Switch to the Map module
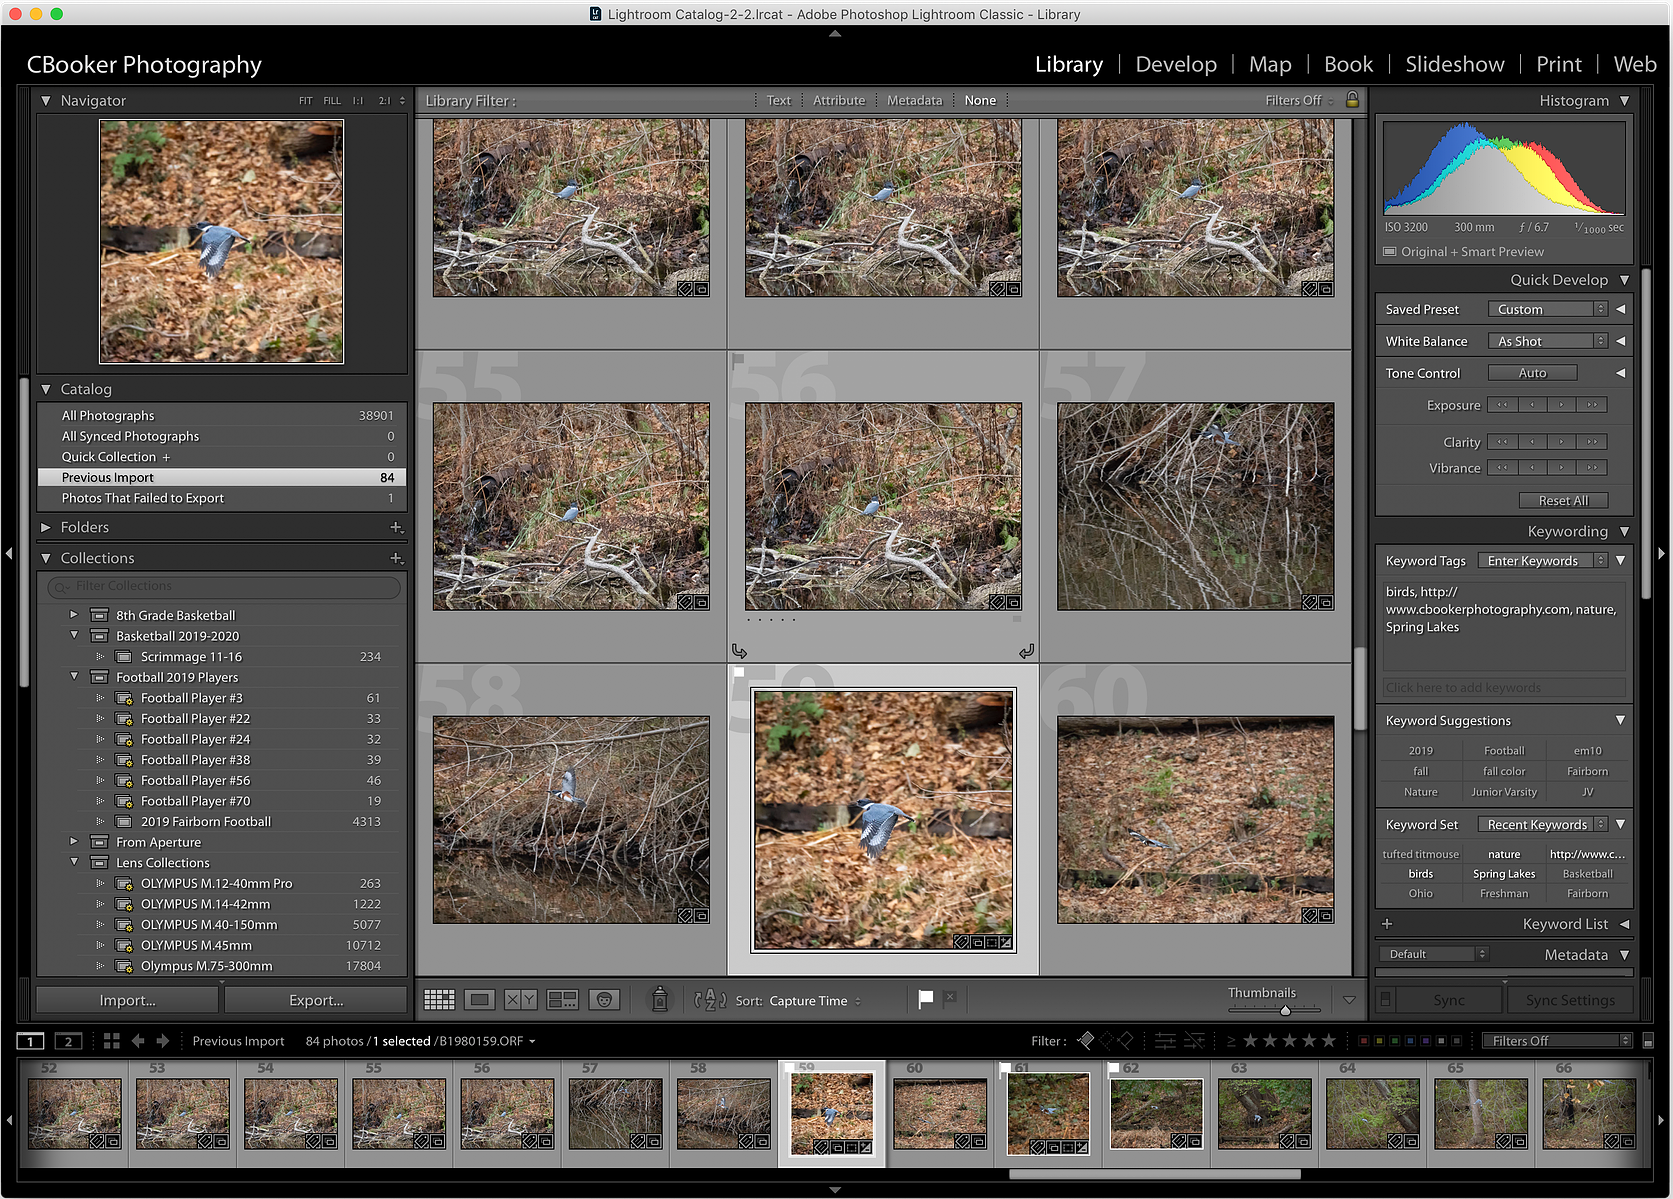 click(1270, 64)
